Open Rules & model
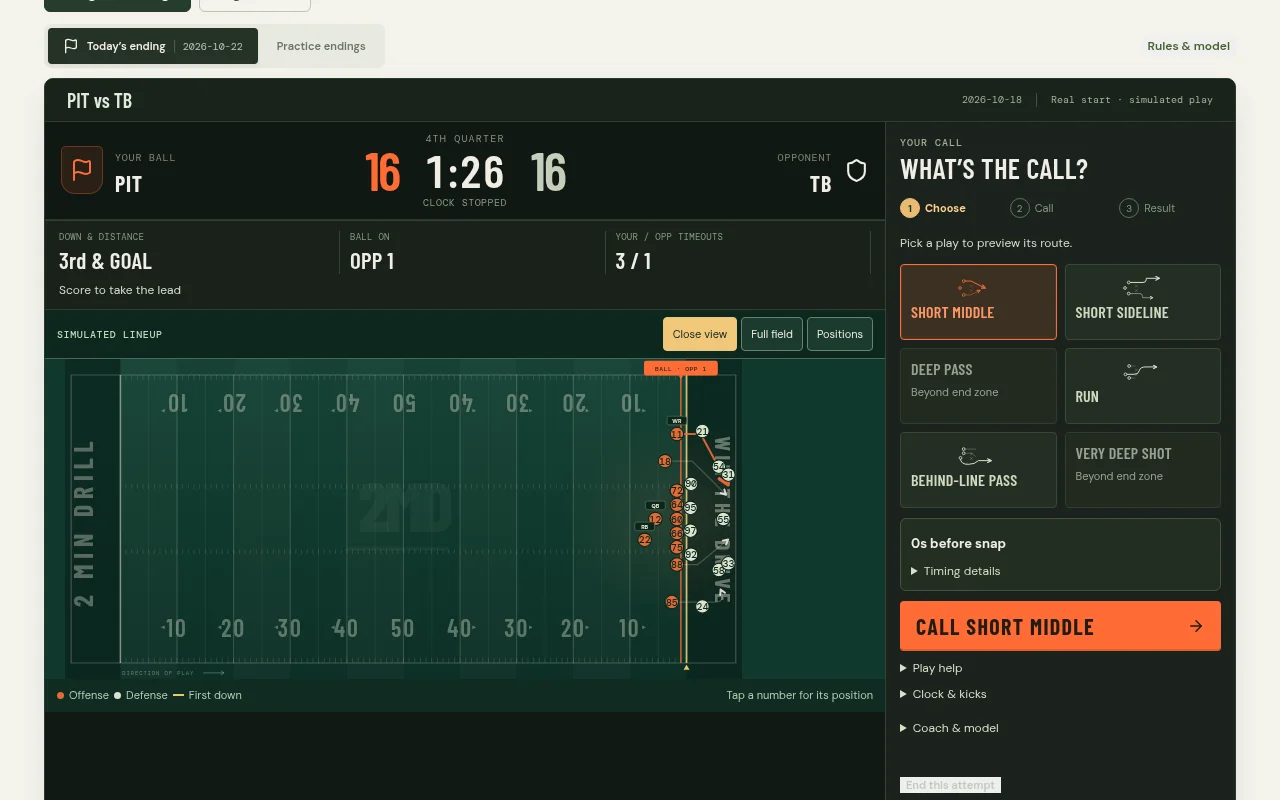Viewport: 1280px width, 800px height. tap(1188, 46)
